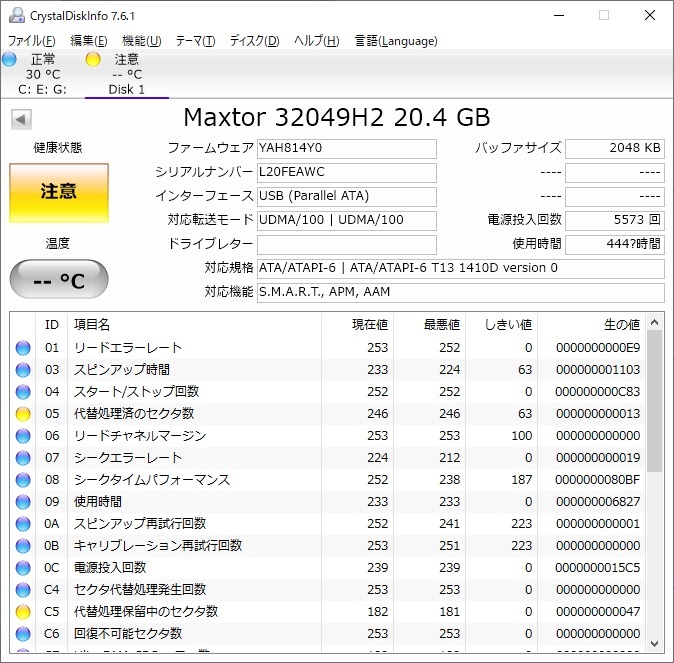Select raw value 000000001103

pyautogui.click(x=598, y=370)
